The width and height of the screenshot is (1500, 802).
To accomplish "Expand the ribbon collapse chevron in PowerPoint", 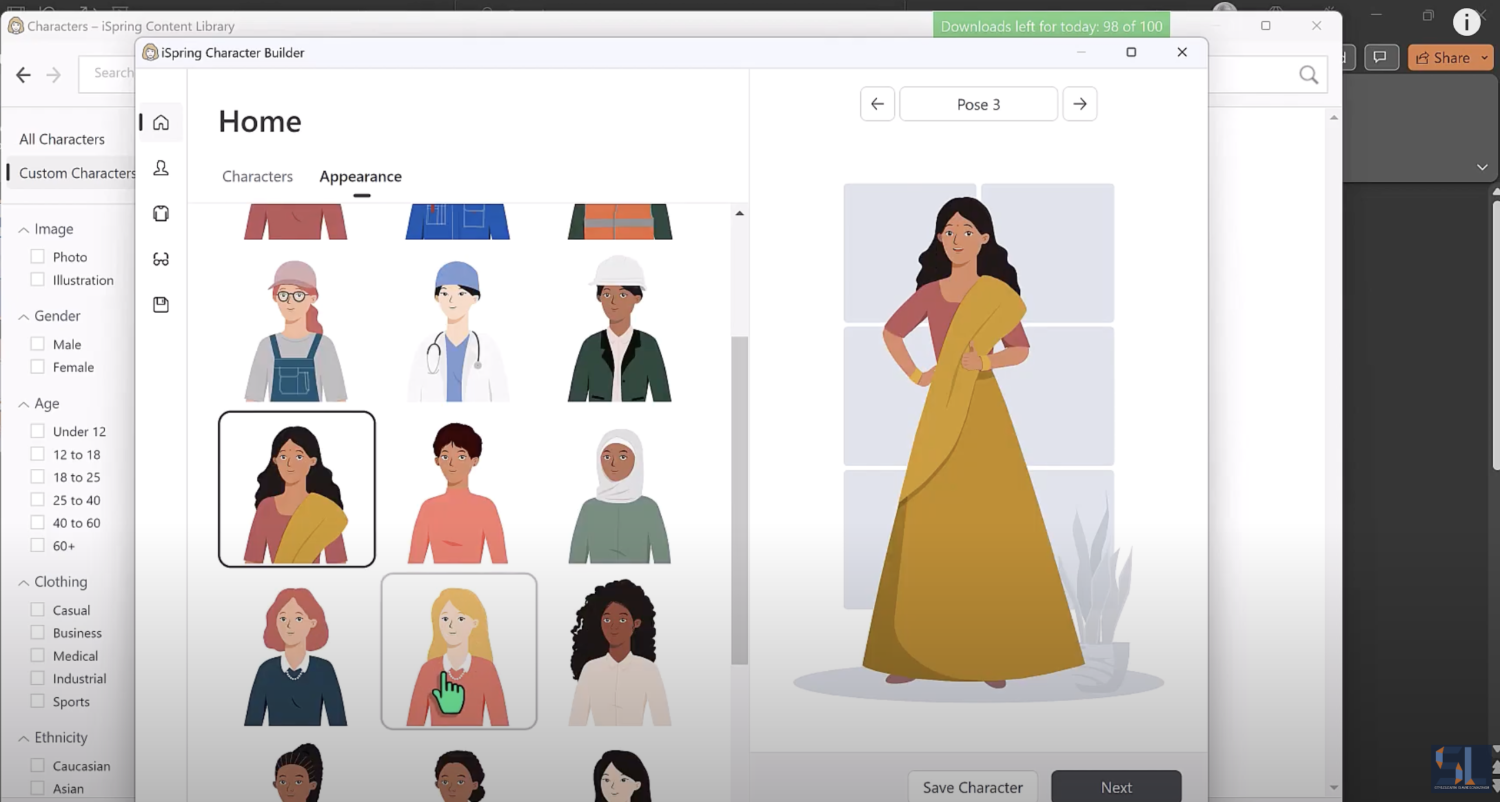I will (1482, 167).
